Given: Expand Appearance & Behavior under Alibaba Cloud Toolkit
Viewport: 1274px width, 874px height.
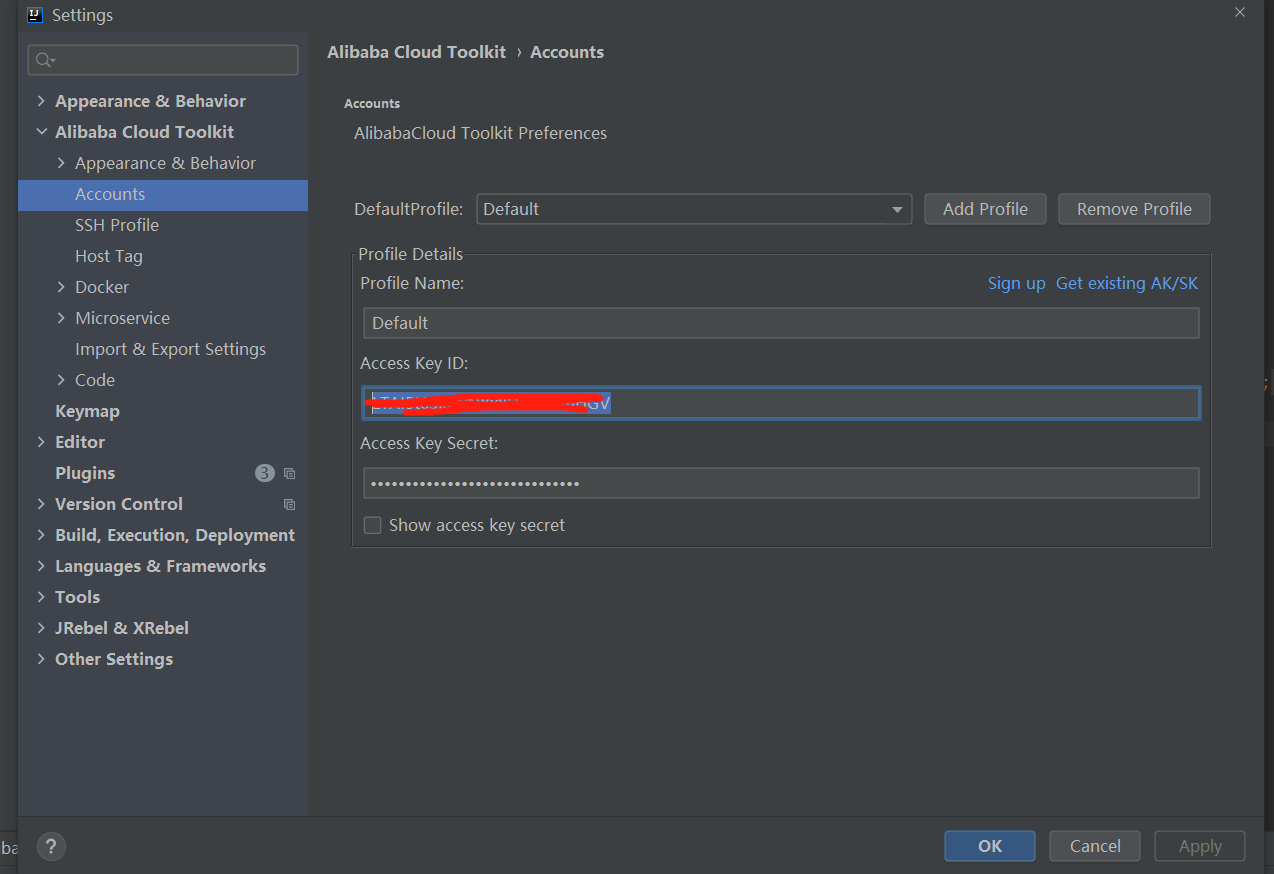Looking at the screenshot, I should (x=61, y=163).
